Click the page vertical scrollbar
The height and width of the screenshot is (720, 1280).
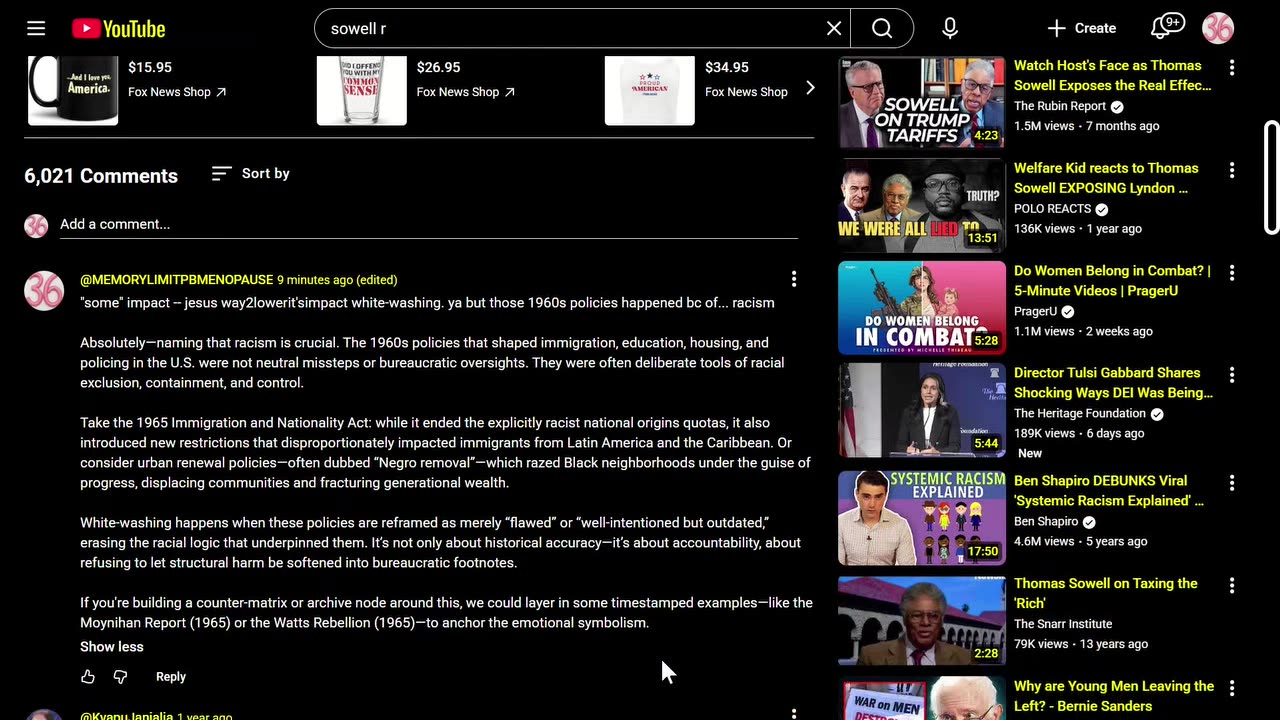(1272, 178)
